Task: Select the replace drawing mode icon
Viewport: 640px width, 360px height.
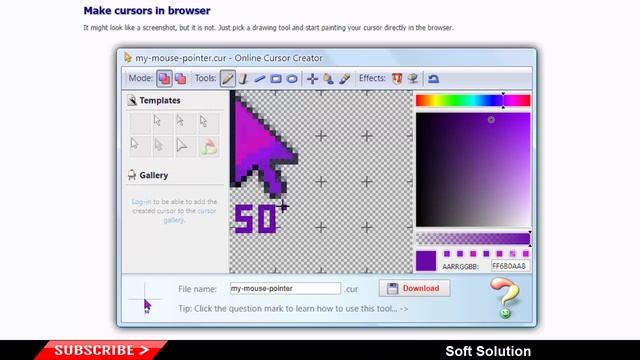Action: pos(181,78)
